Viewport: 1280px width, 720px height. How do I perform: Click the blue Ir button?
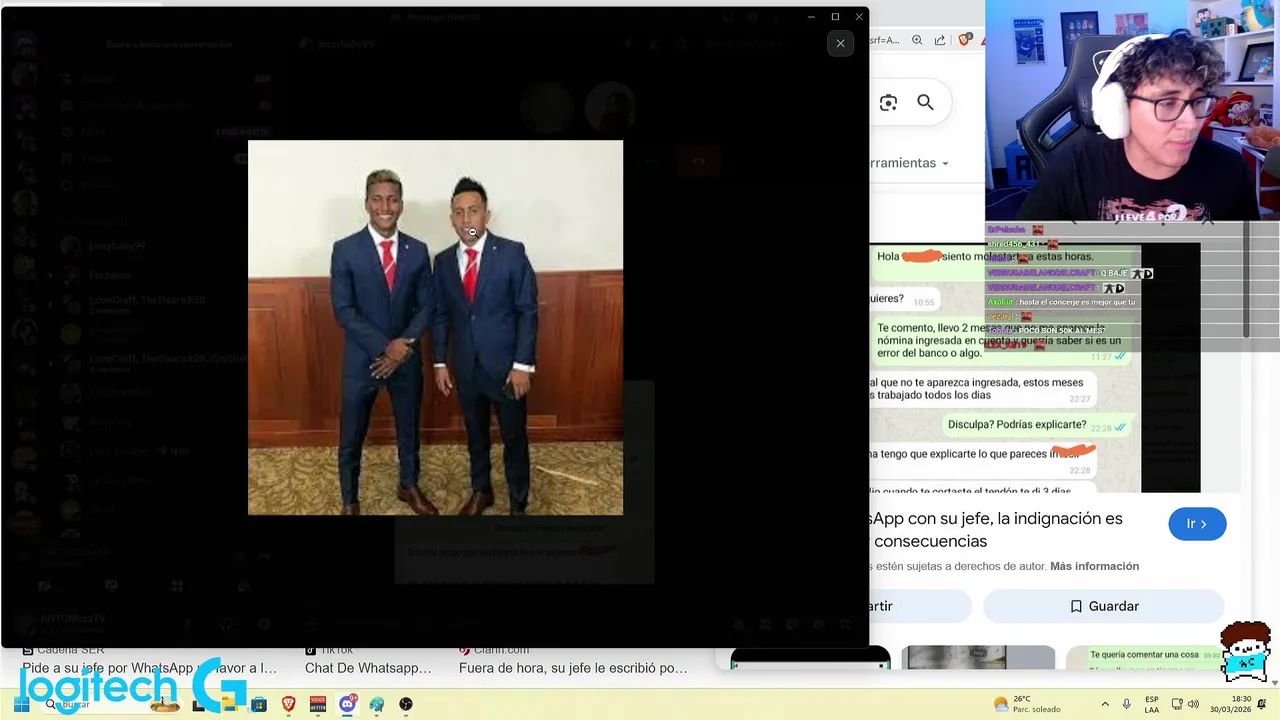click(1197, 524)
